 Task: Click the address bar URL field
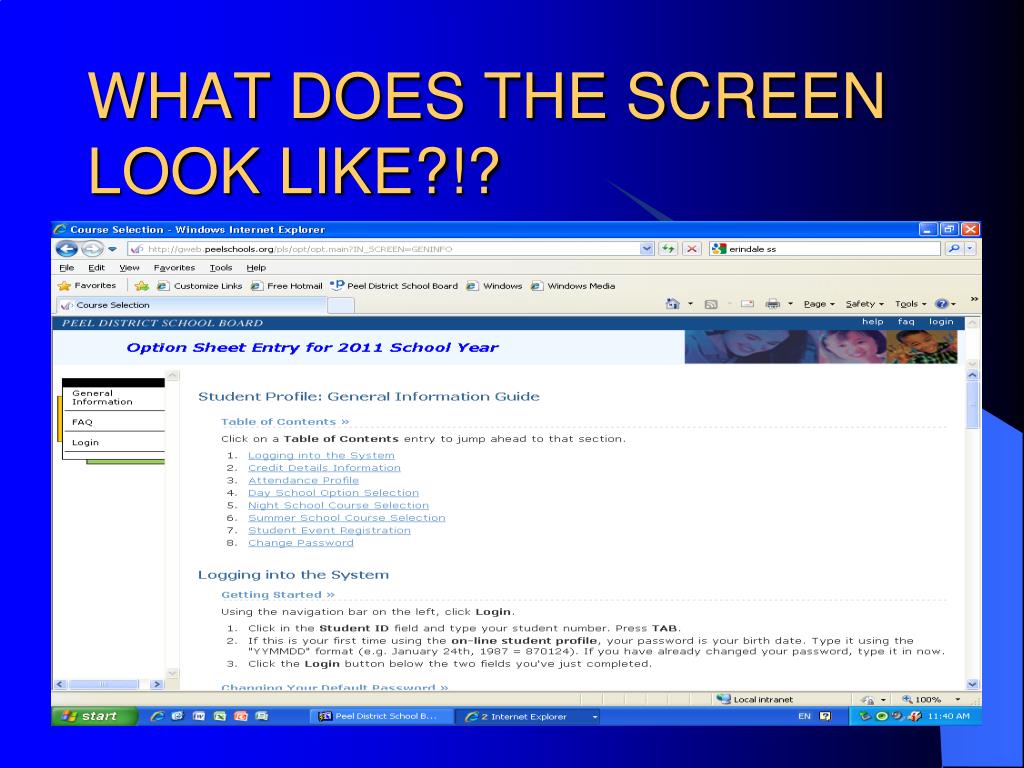point(383,249)
